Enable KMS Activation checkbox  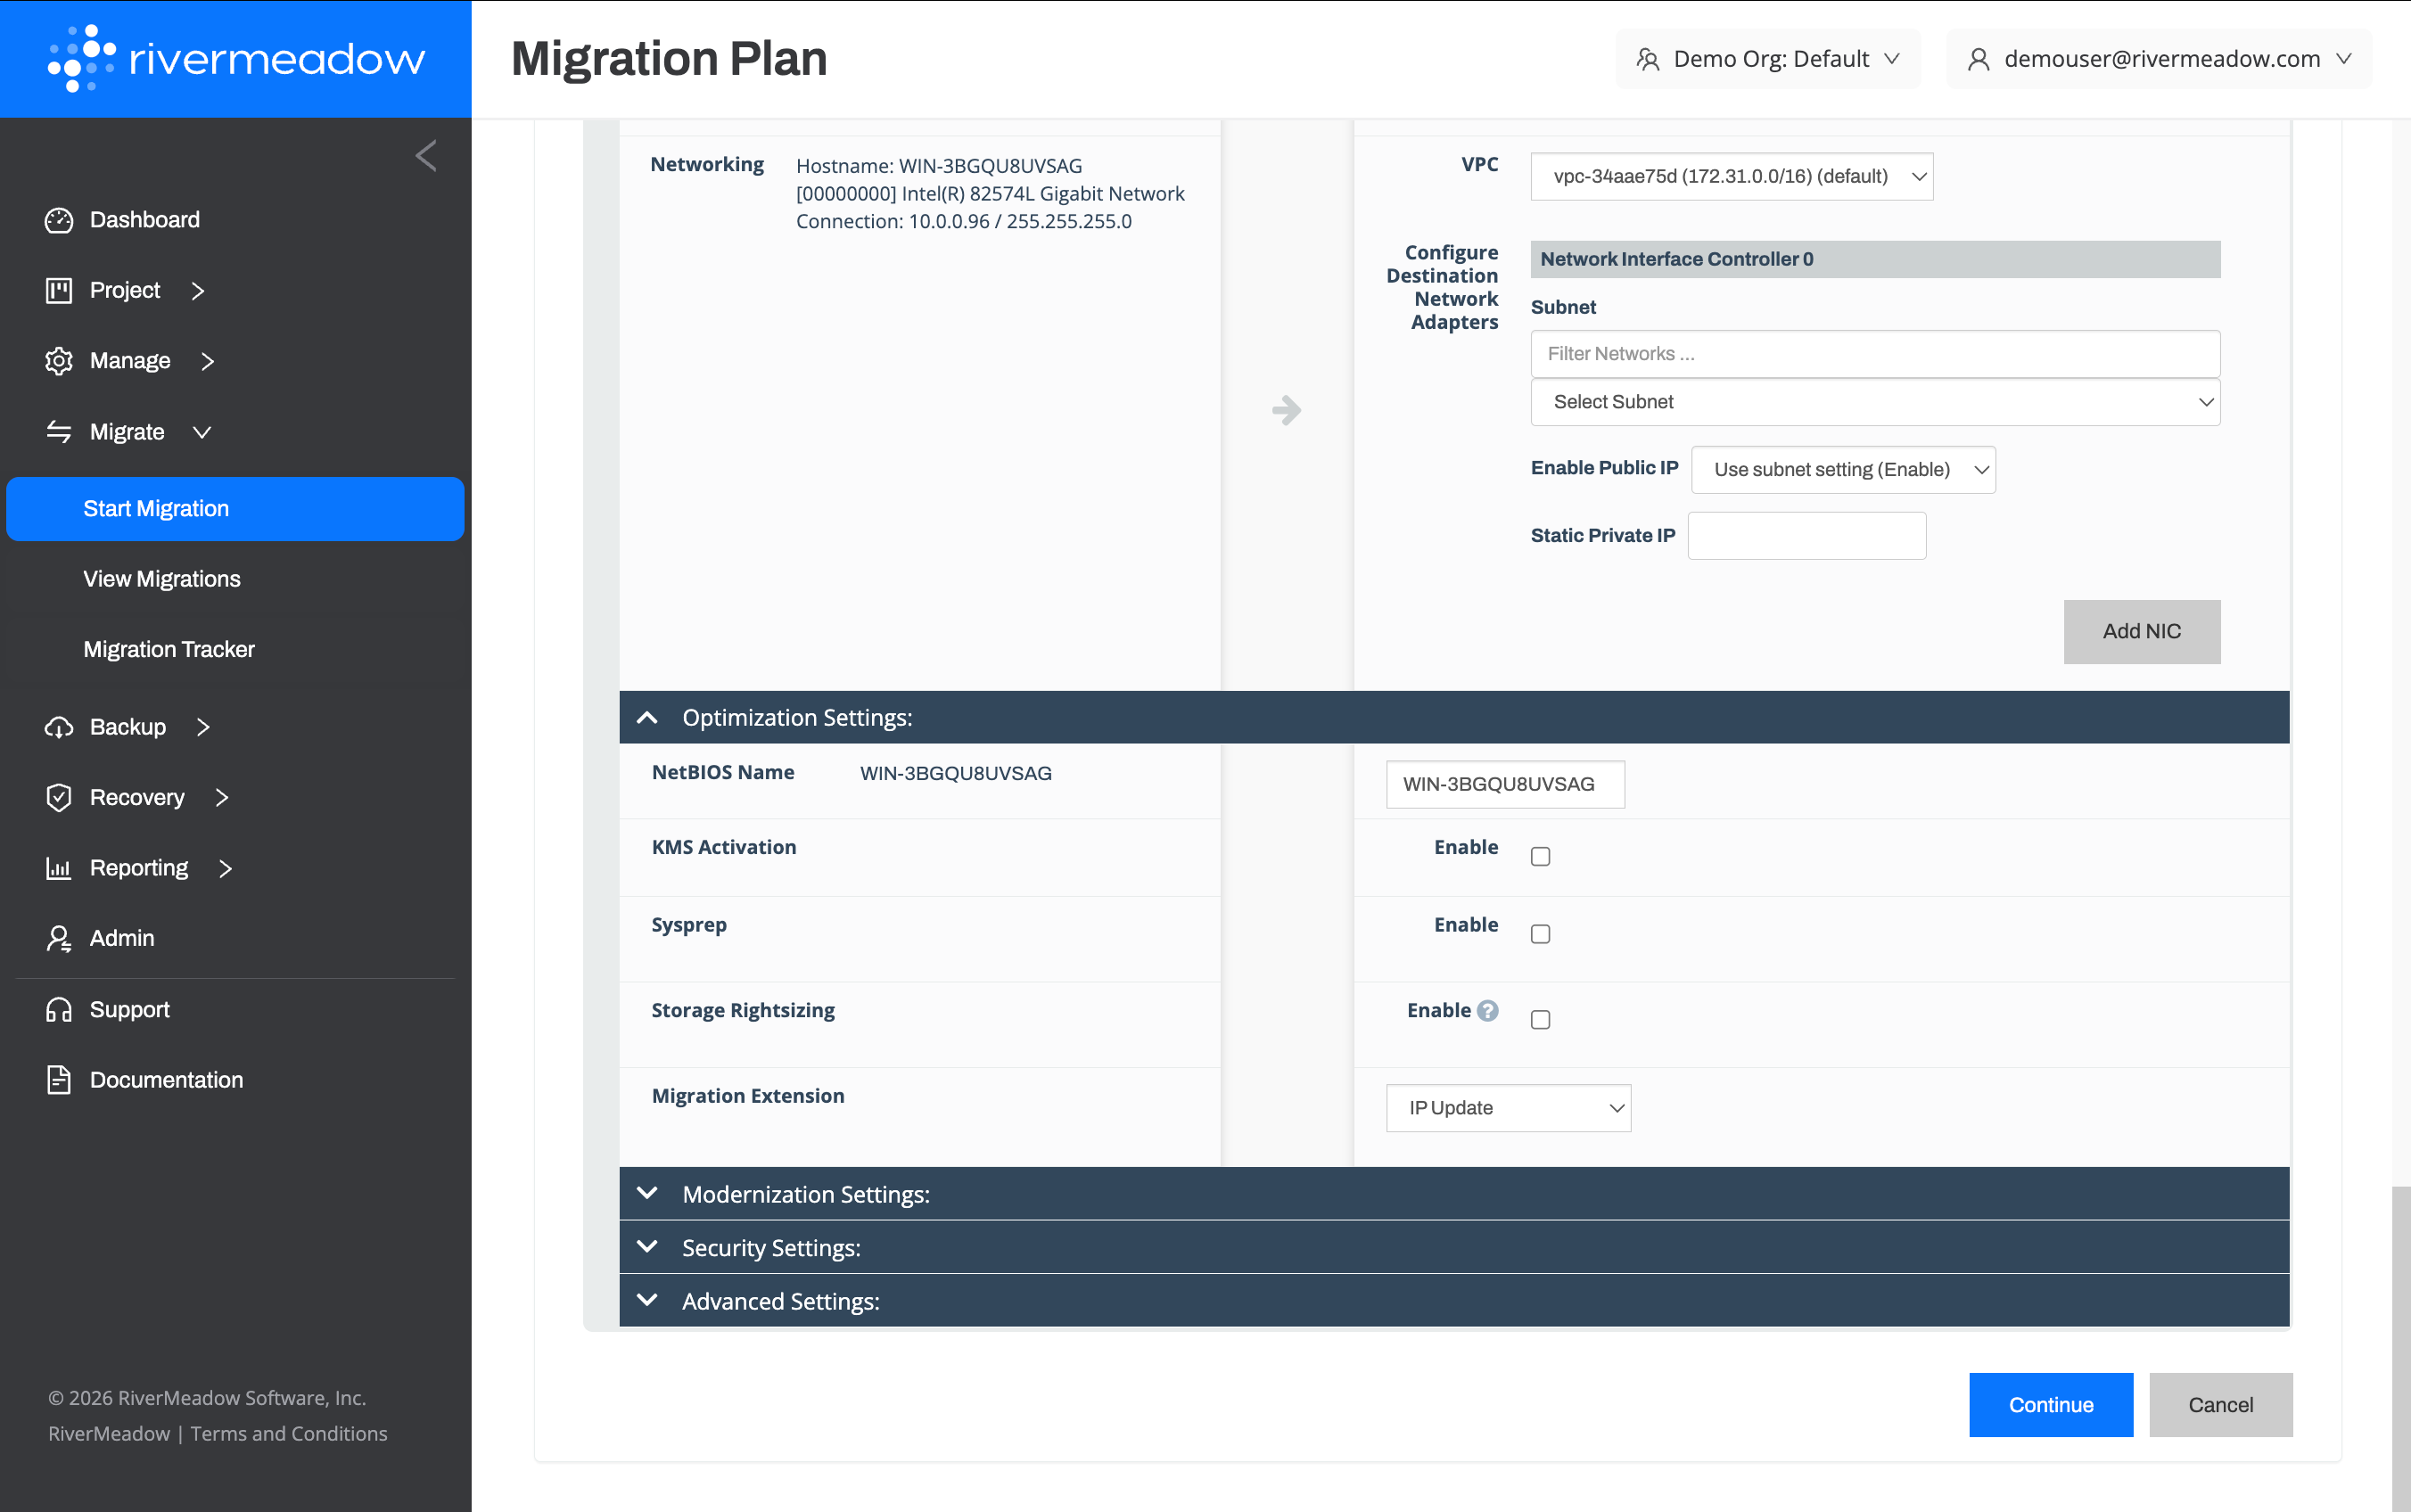click(1539, 855)
